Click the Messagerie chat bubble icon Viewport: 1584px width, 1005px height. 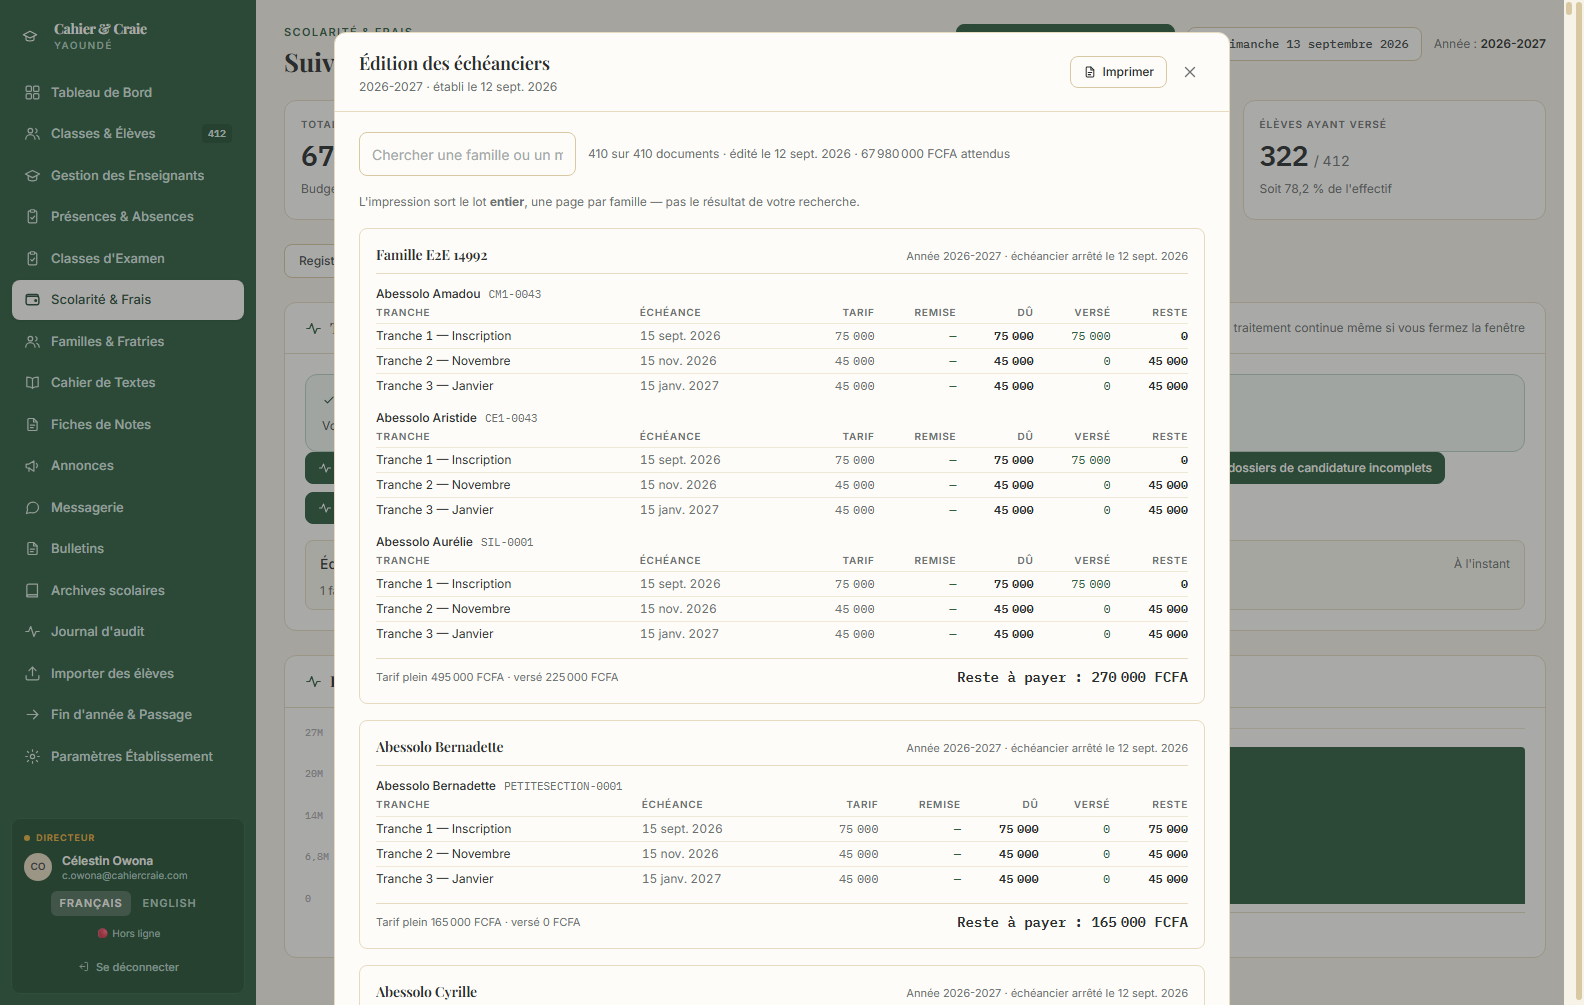32,507
